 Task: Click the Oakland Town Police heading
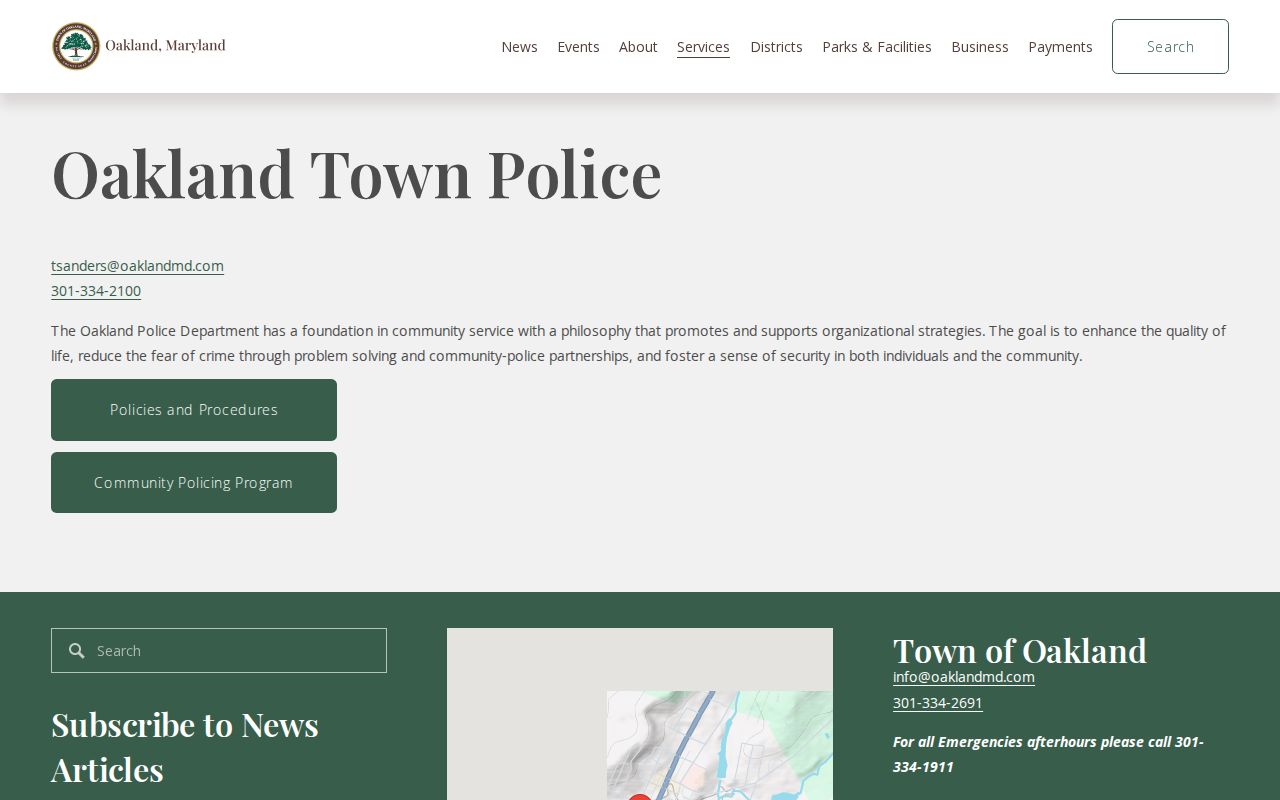[356, 173]
